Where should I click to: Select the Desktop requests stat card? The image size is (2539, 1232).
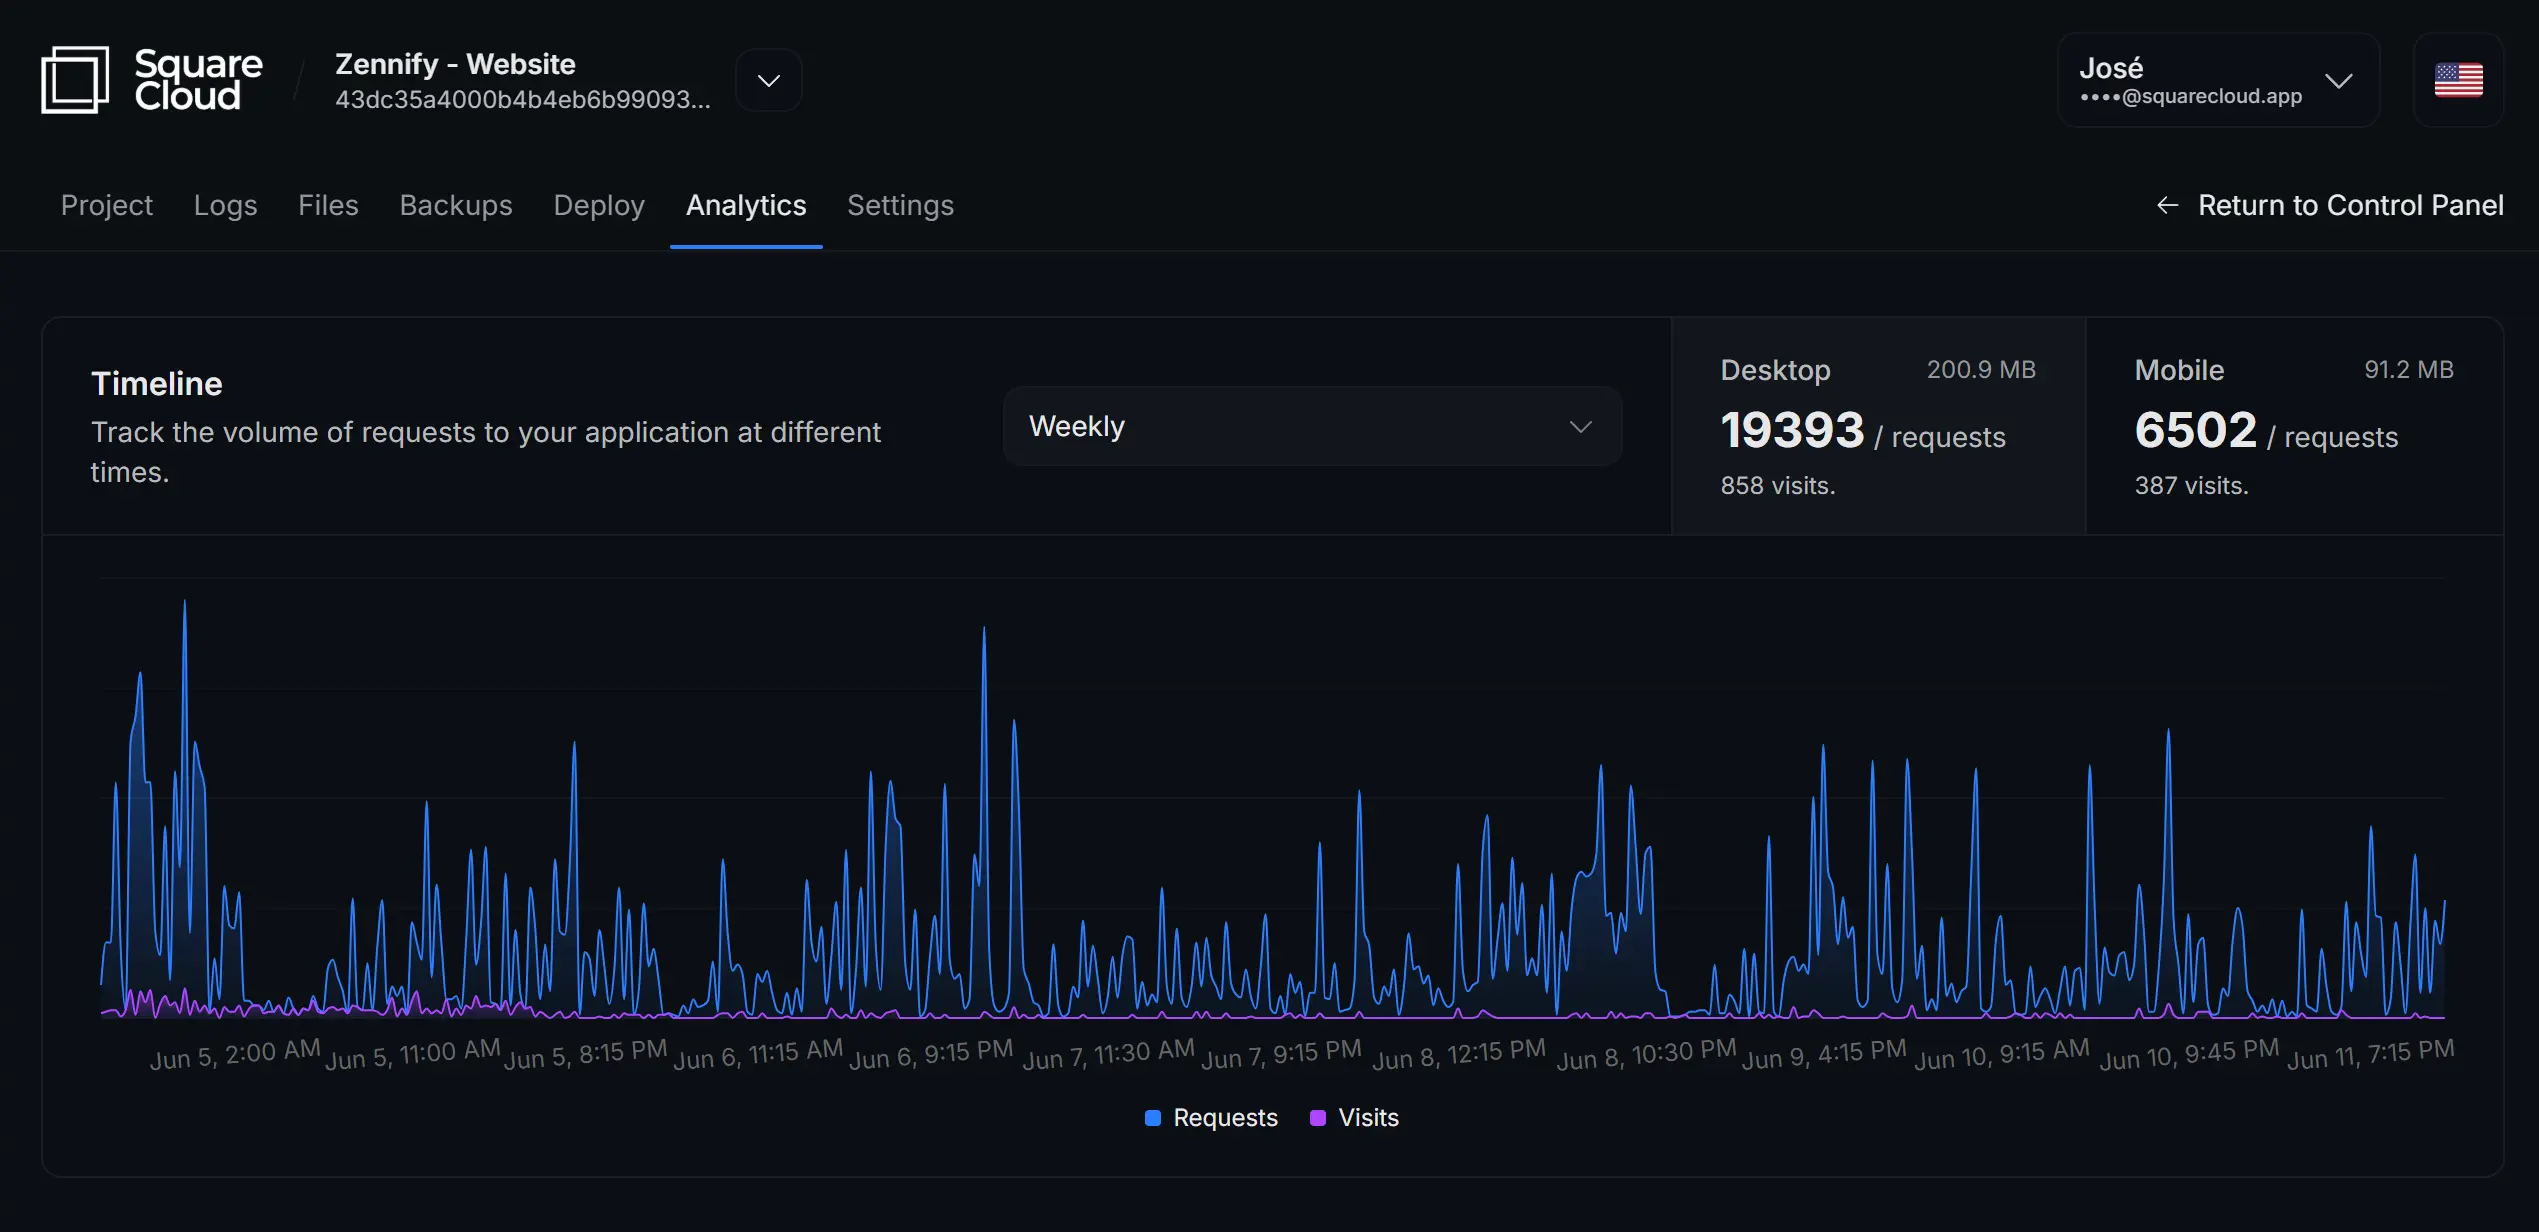[1877, 427]
